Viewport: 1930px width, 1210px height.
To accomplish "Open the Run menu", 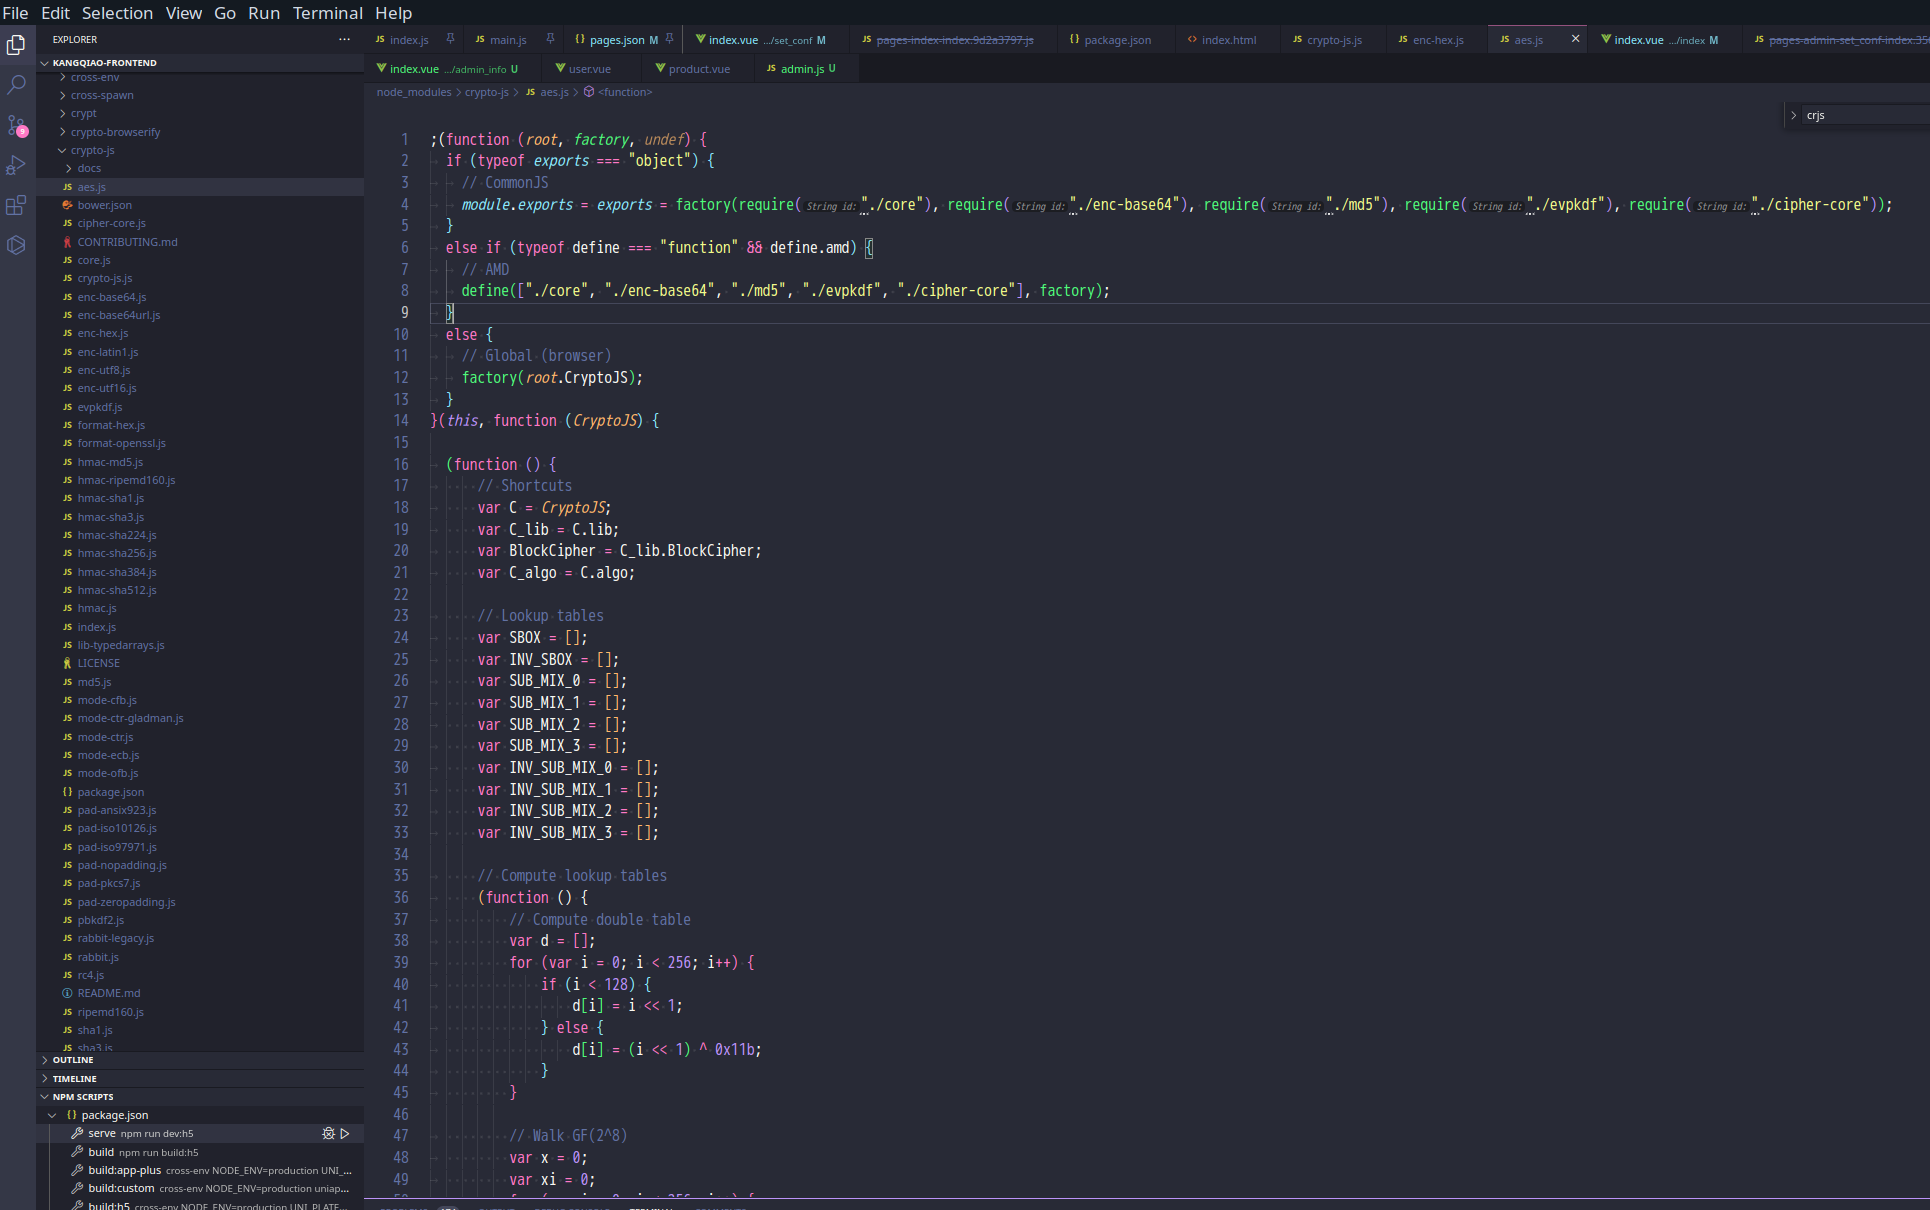I will coord(264,13).
